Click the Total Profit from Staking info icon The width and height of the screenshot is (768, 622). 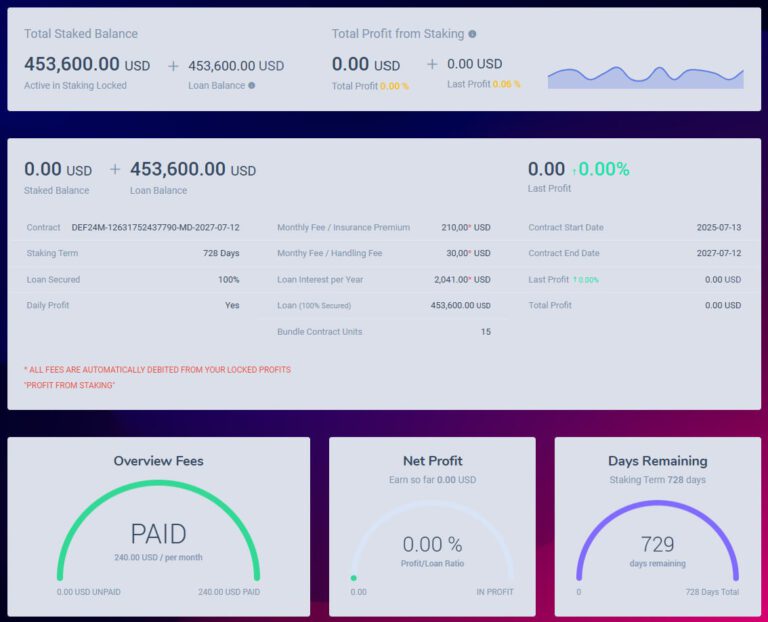coord(472,34)
